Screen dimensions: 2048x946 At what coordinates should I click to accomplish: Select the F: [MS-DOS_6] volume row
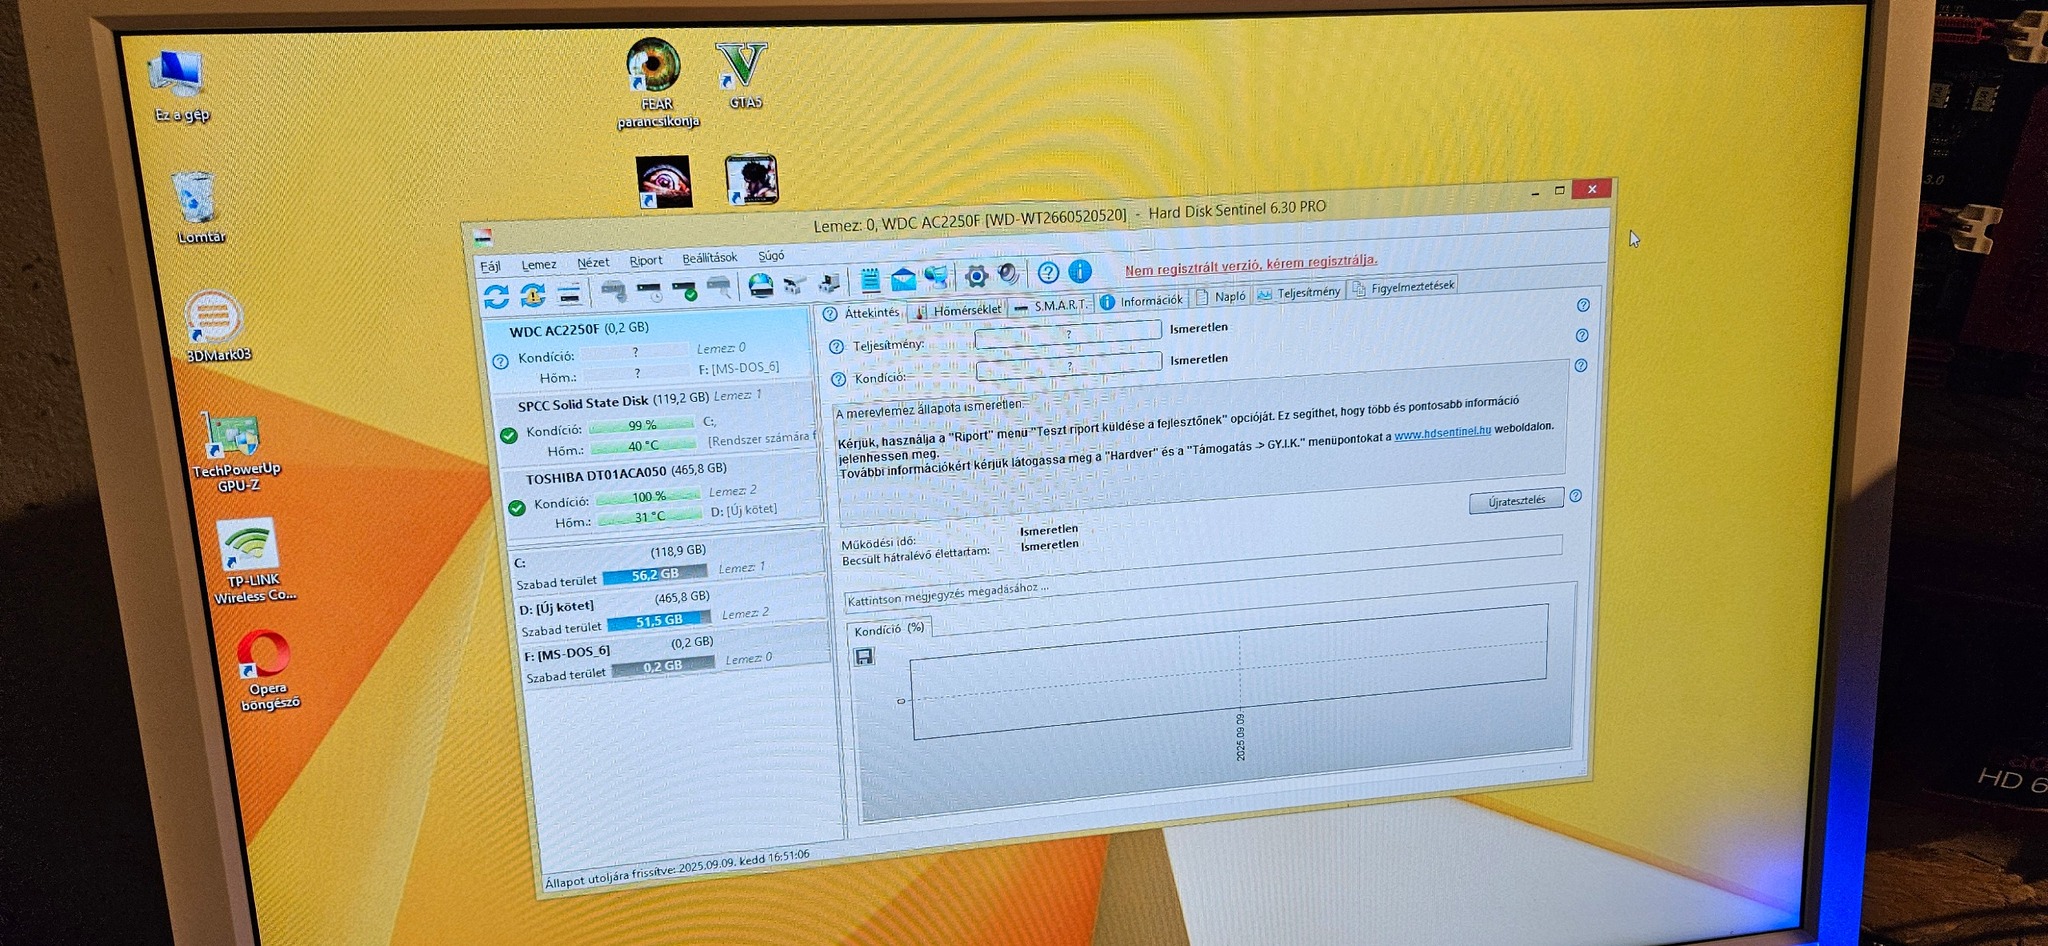[x=675, y=658]
